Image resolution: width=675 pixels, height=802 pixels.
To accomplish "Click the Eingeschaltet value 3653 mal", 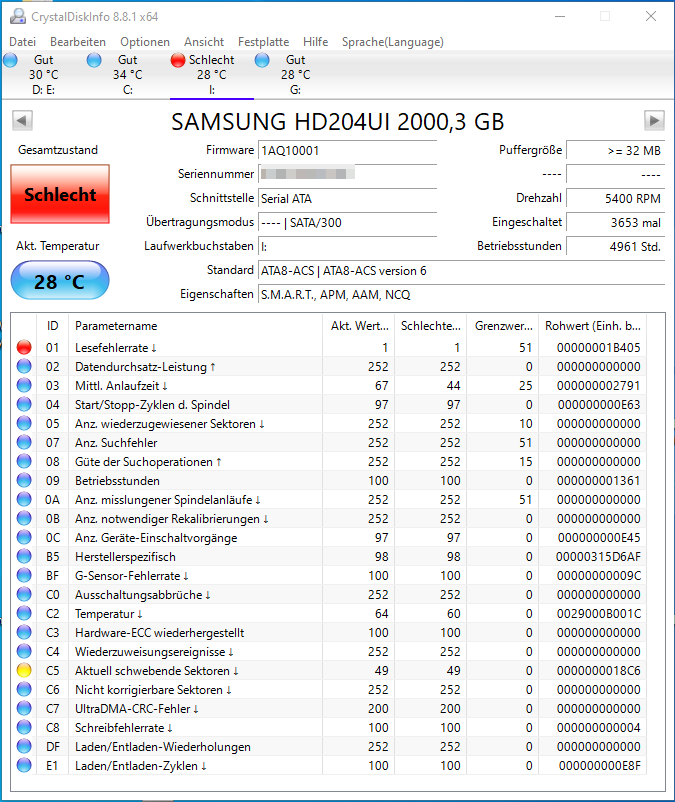I will 616,222.
